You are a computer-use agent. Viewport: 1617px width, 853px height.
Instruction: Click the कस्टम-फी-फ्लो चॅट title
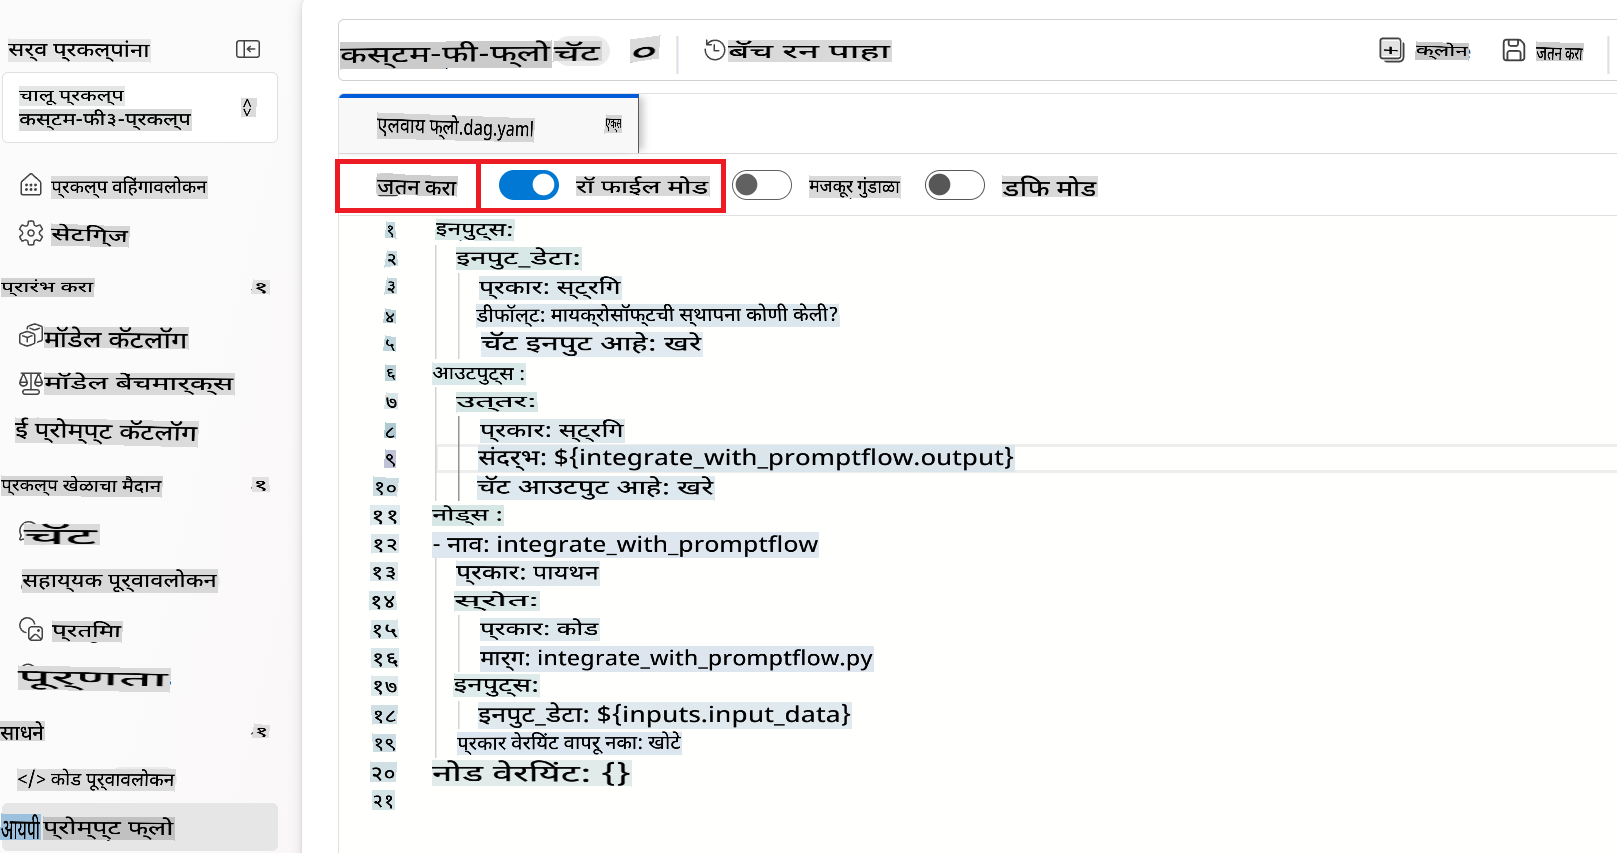pyautogui.click(x=470, y=53)
